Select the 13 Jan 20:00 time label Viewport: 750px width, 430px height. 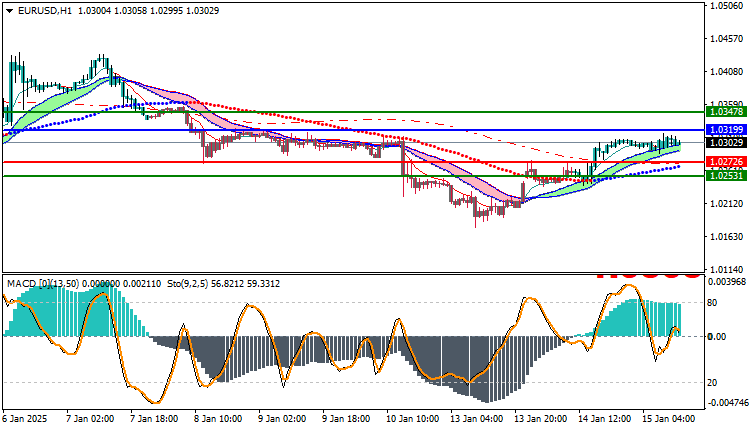(x=540, y=419)
